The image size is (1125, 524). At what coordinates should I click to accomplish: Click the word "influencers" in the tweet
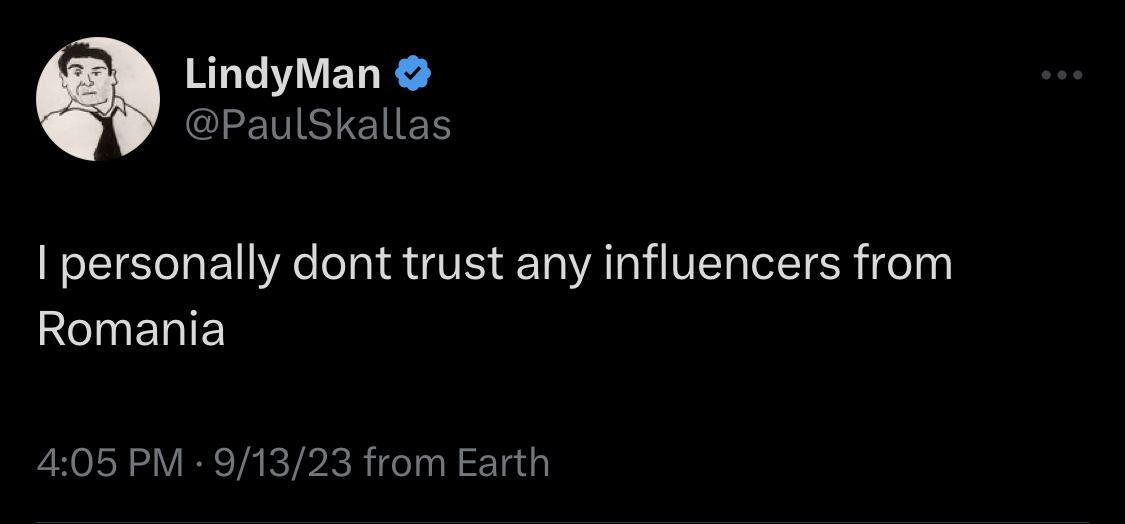(722, 266)
